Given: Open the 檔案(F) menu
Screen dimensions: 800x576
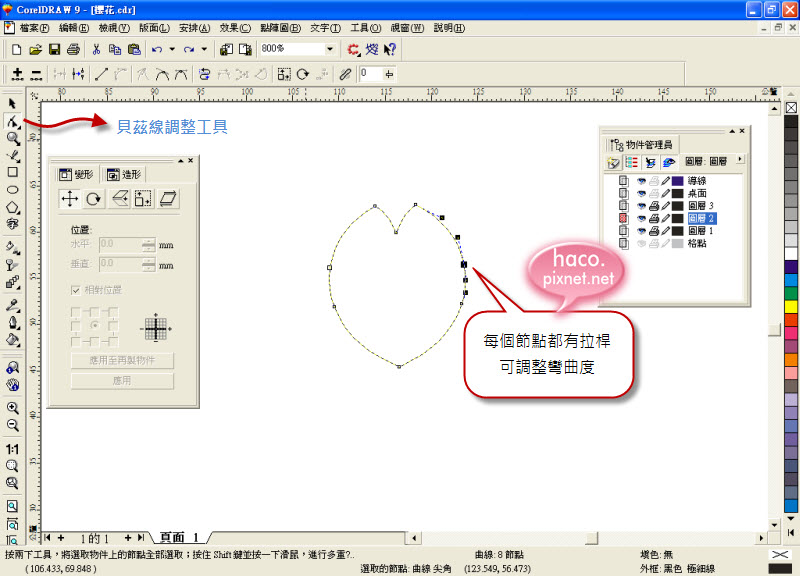Looking at the screenshot, I should (34, 28).
